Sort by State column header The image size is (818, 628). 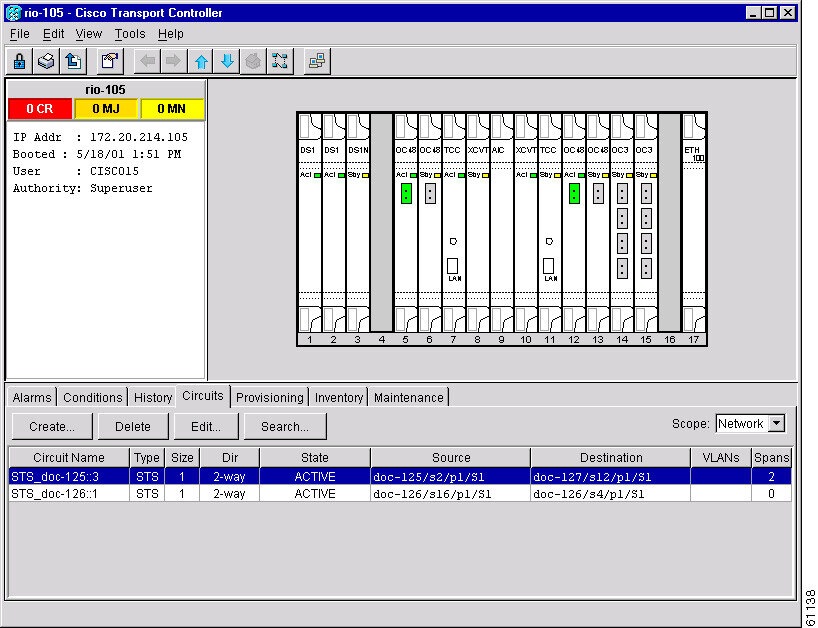coord(315,457)
